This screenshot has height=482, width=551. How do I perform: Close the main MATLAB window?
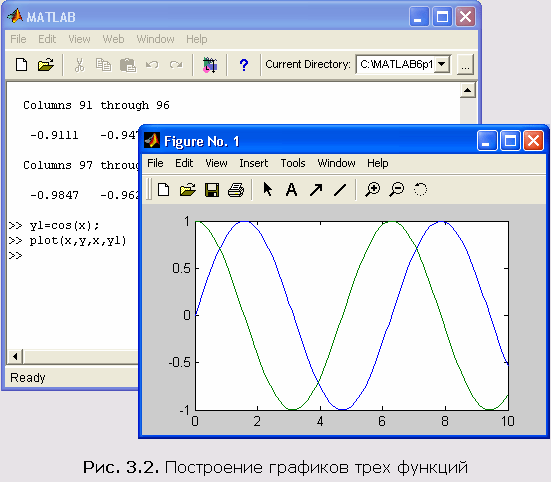(x=465, y=17)
